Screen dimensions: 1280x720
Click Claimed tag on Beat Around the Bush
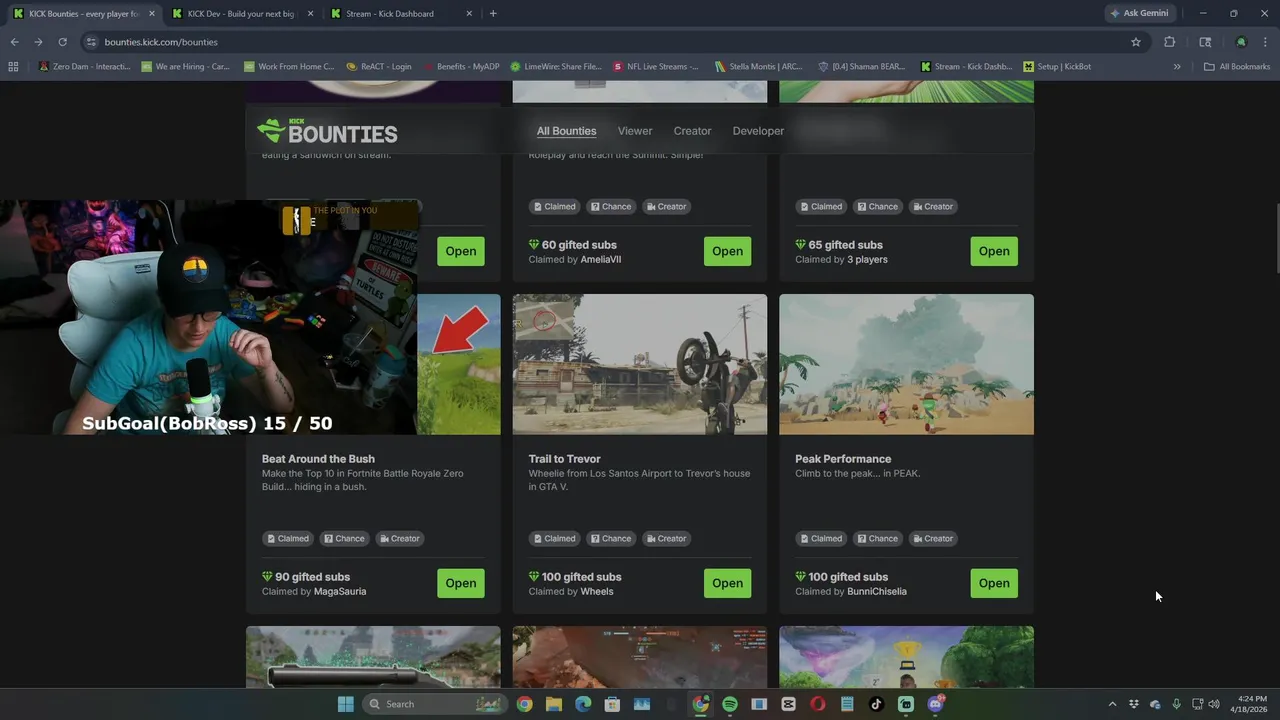(x=287, y=538)
